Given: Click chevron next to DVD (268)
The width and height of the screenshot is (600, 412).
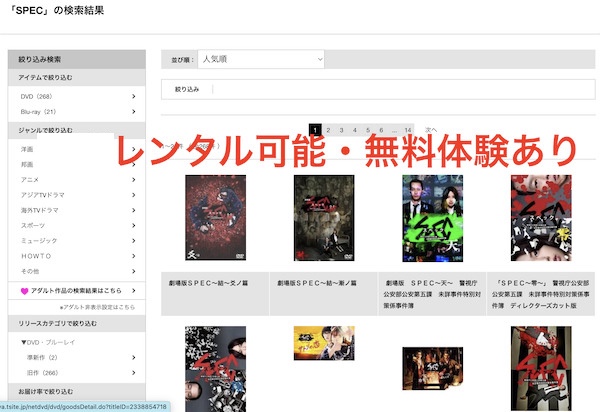Looking at the screenshot, I should tap(134, 96).
